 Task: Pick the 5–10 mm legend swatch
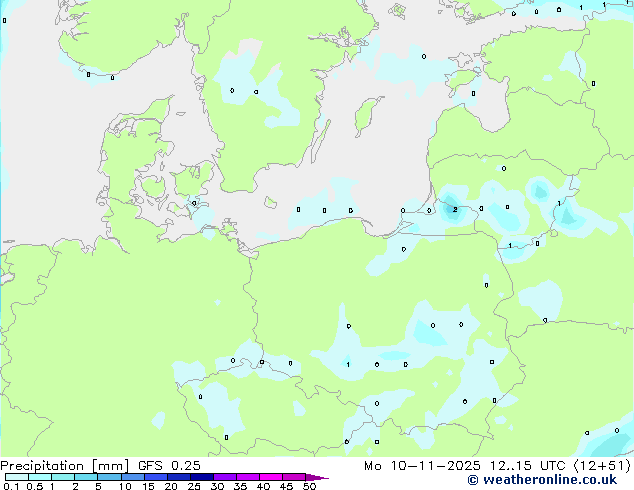pos(109,477)
